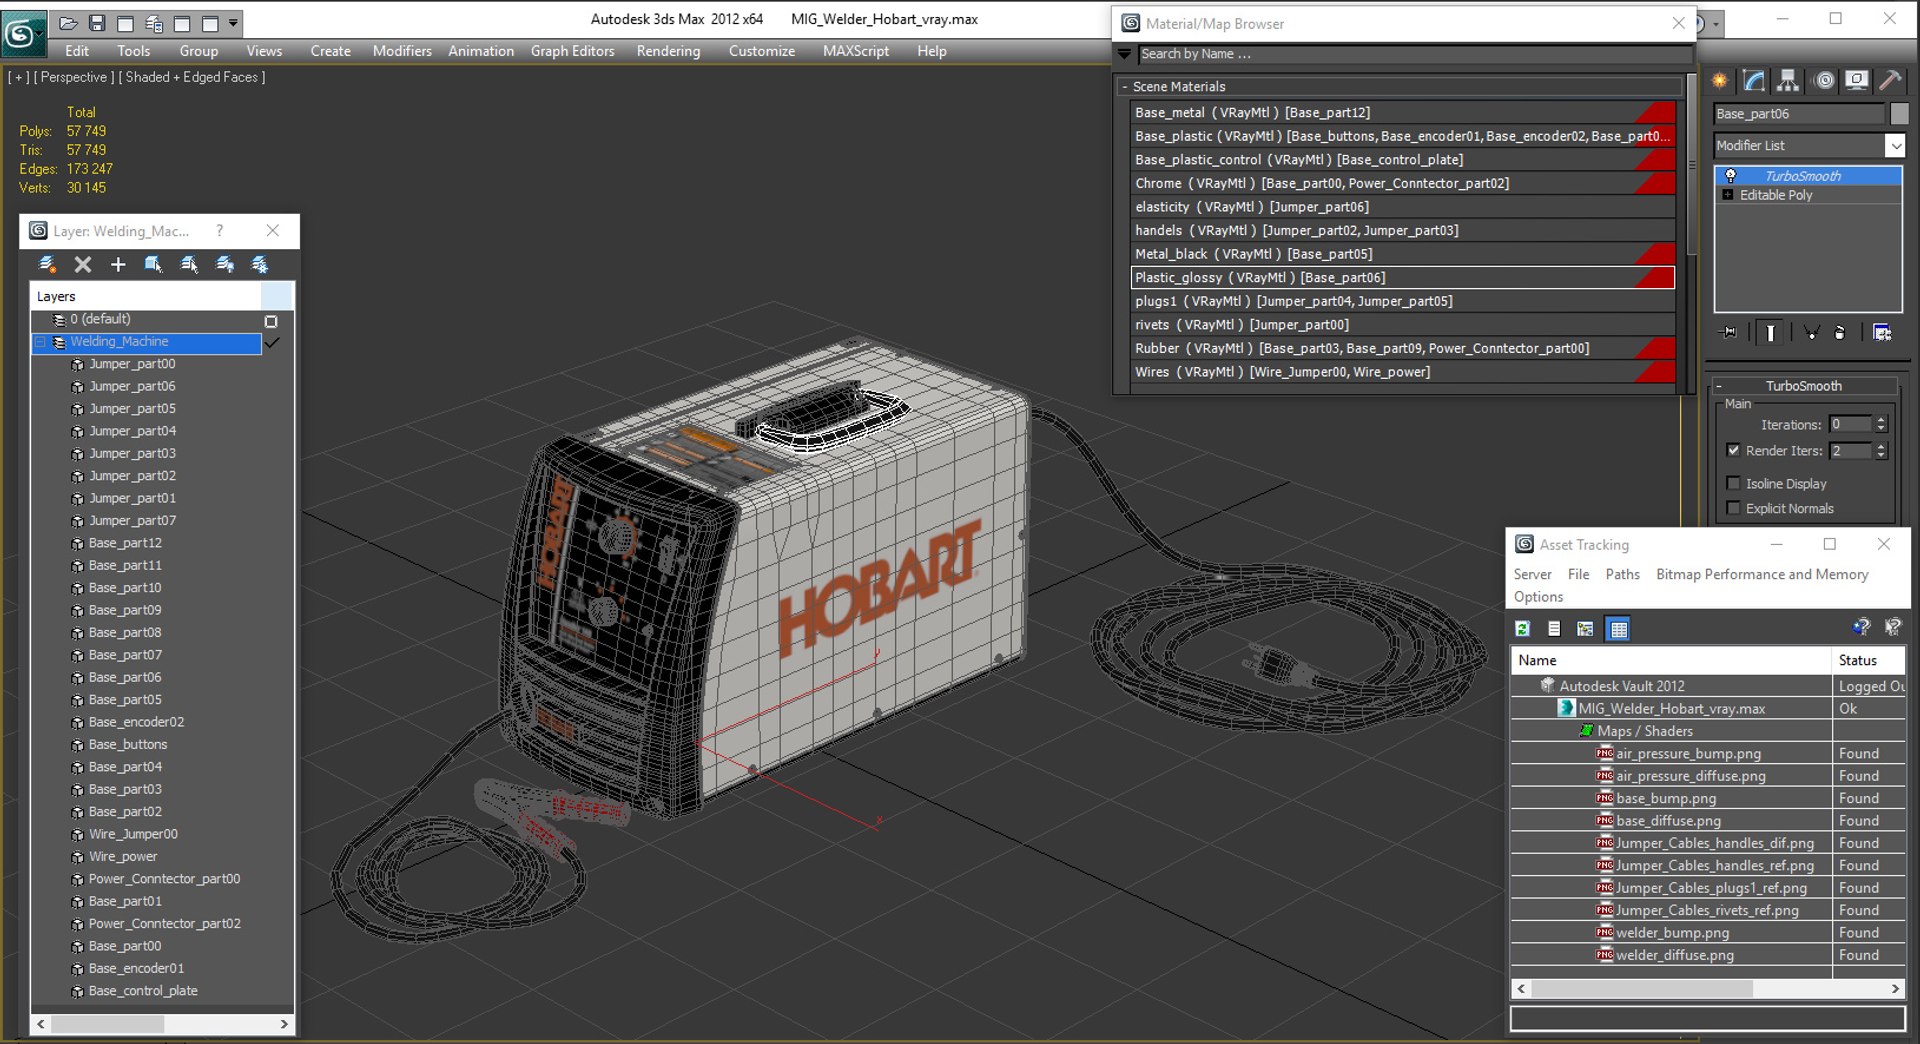Click Highlight Selected Objects' Layers icon
Screen dimensions: 1920x1044
pos(189,264)
